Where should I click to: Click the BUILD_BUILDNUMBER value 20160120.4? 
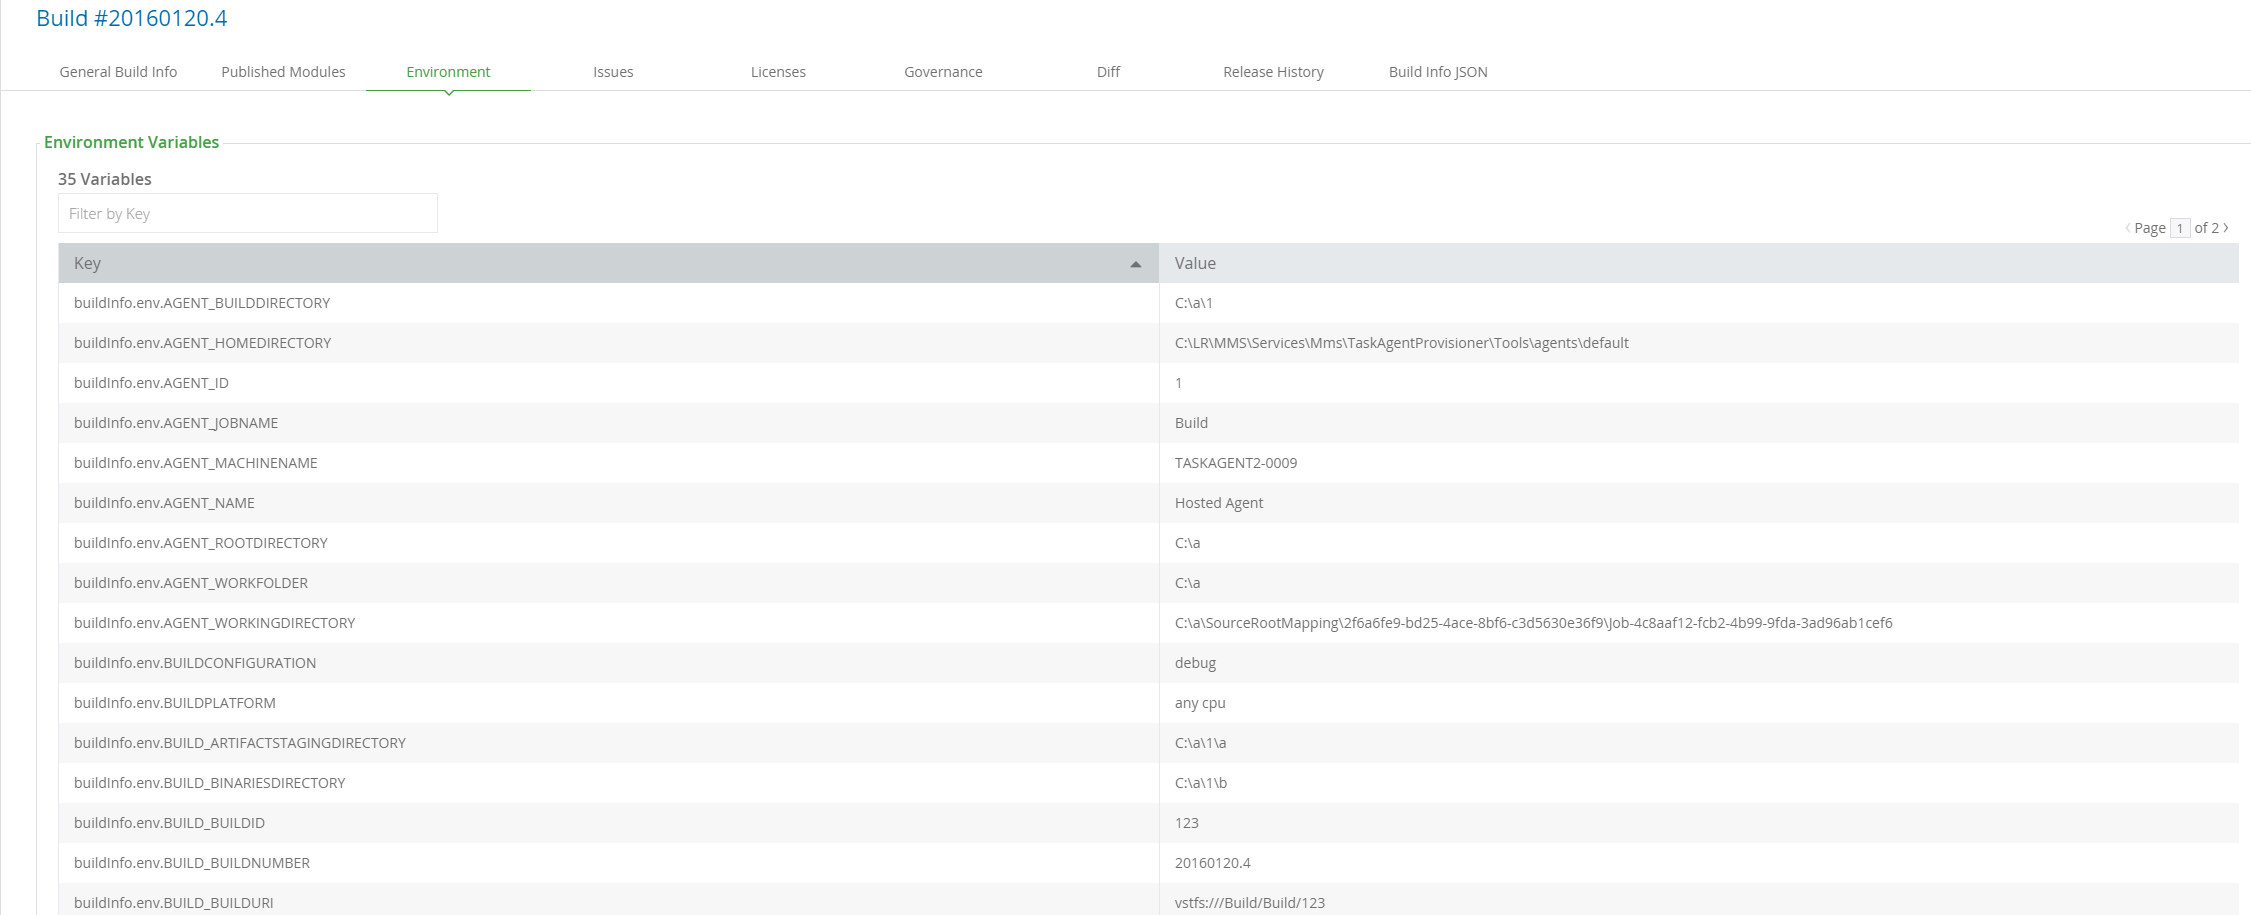[1213, 863]
